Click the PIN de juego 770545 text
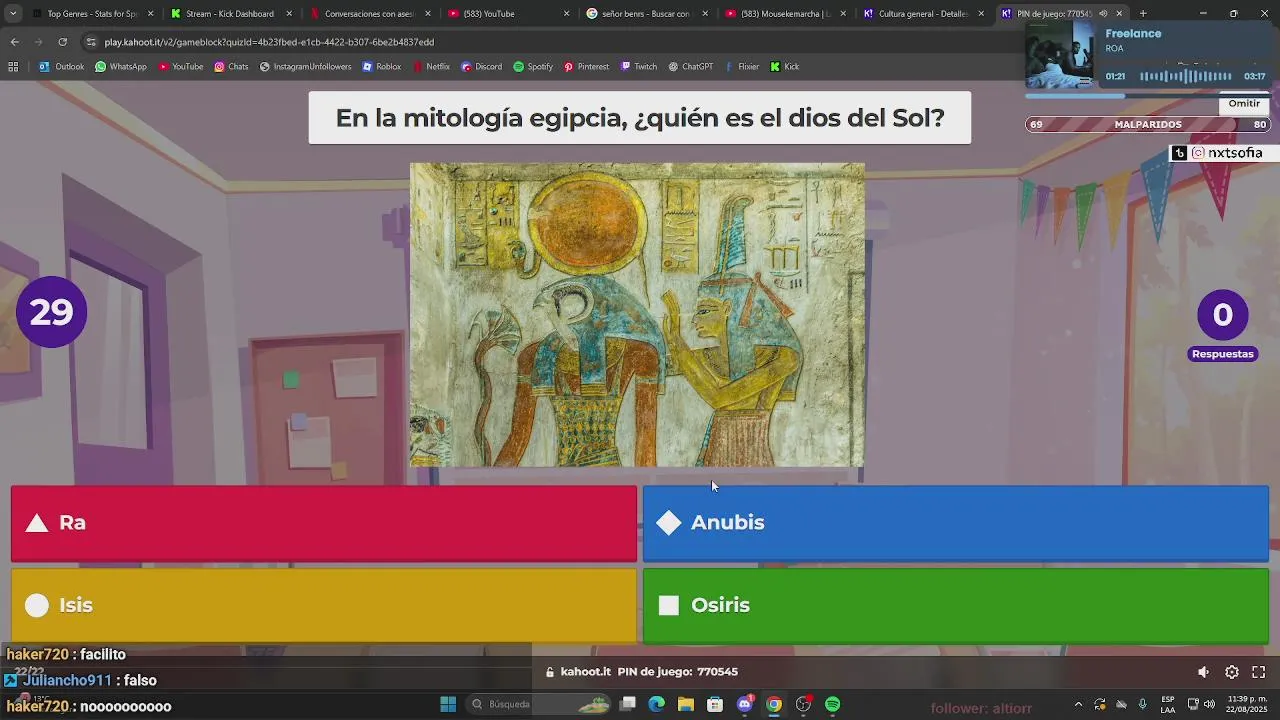 pyautogui.click(x=677, y=672)
